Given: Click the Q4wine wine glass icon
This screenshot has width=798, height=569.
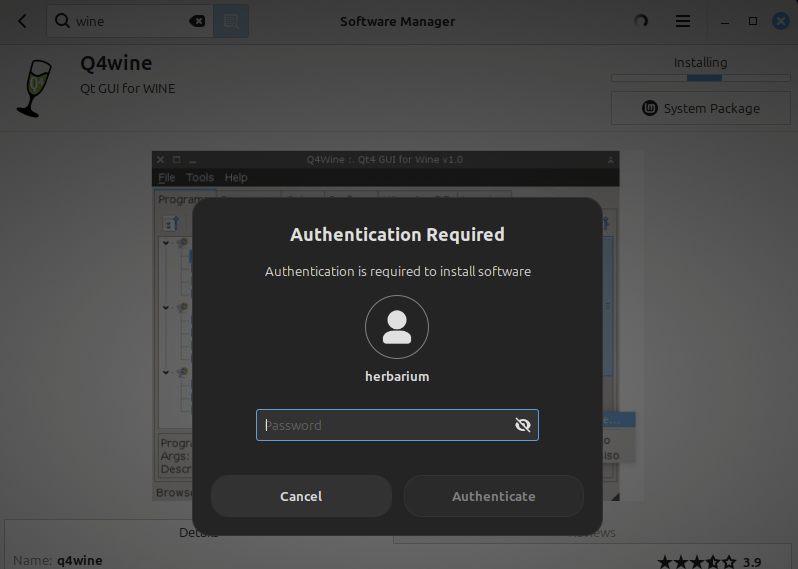Looking at the screenshot, I should coord(34,88).
